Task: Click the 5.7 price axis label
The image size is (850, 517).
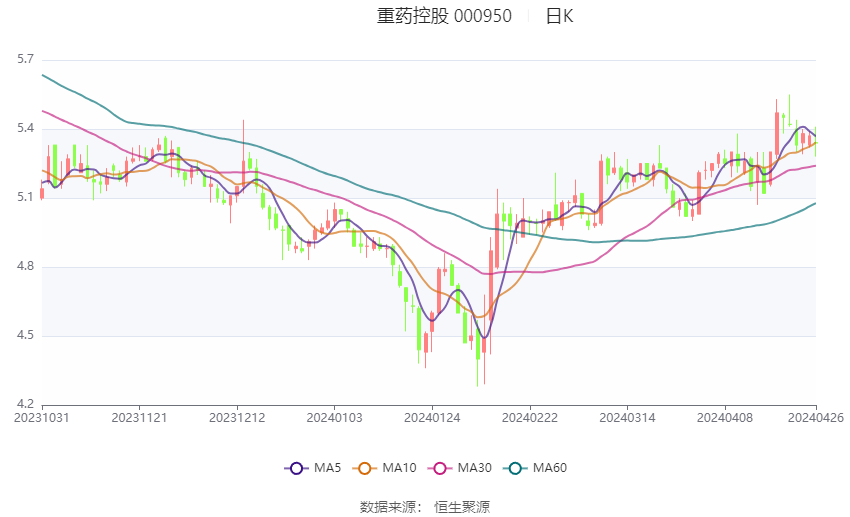Action: point(25,59)
